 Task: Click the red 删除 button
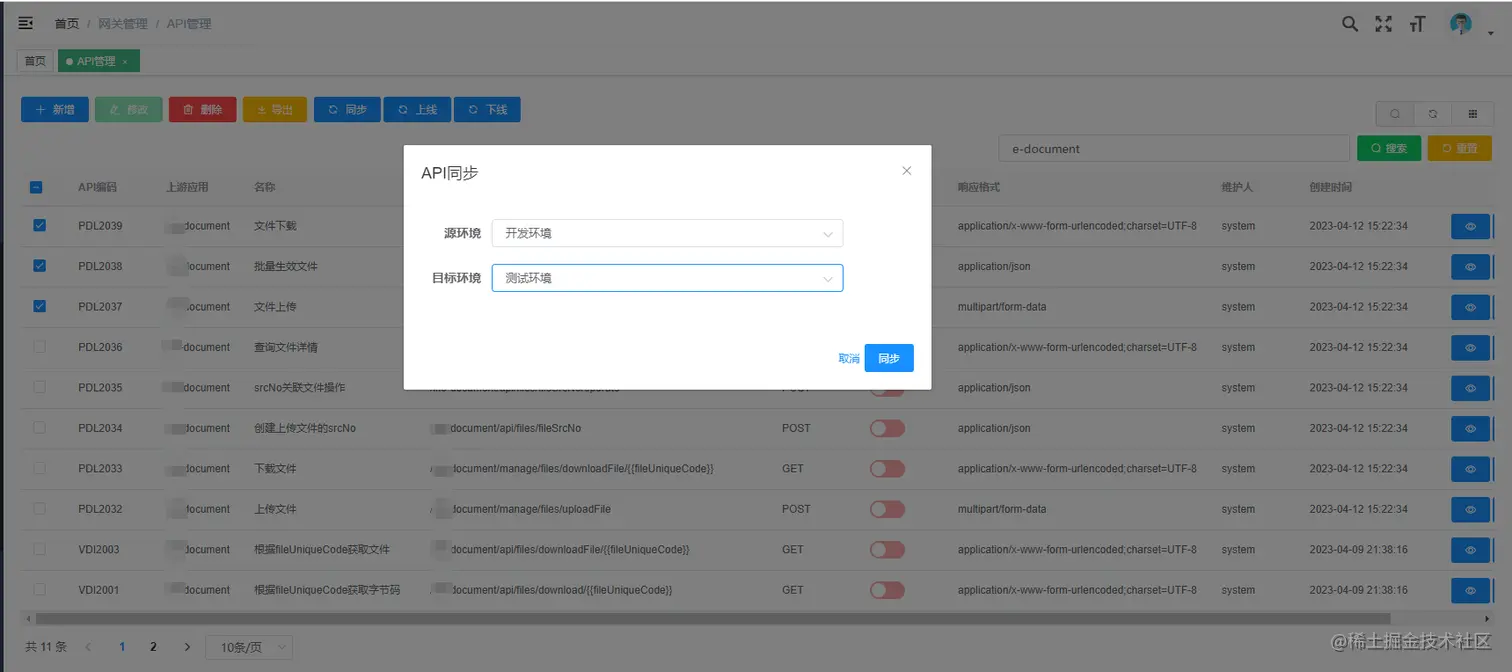point(203,109)
